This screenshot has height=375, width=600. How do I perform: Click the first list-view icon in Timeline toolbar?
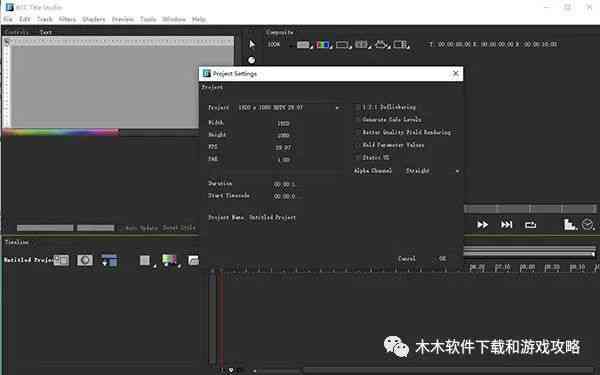pos(61,261)
